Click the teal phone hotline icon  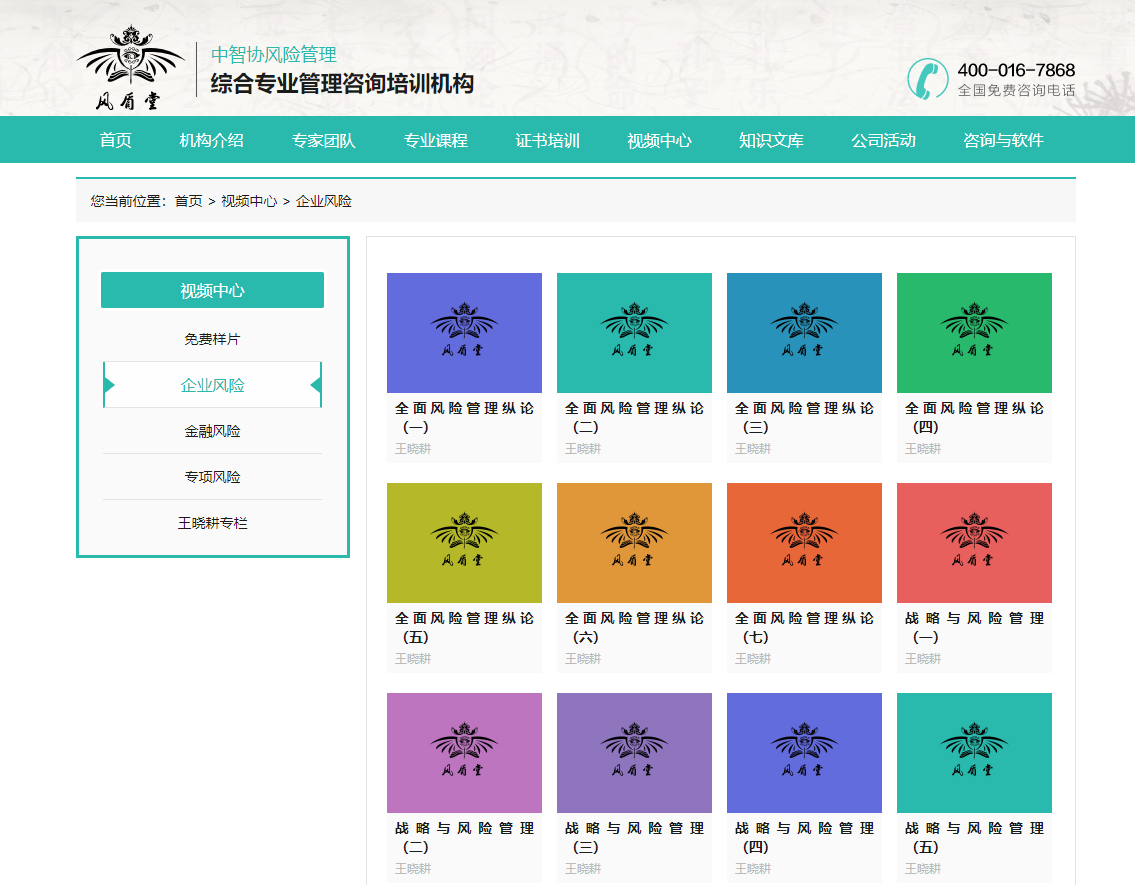(x=927, y=79)
